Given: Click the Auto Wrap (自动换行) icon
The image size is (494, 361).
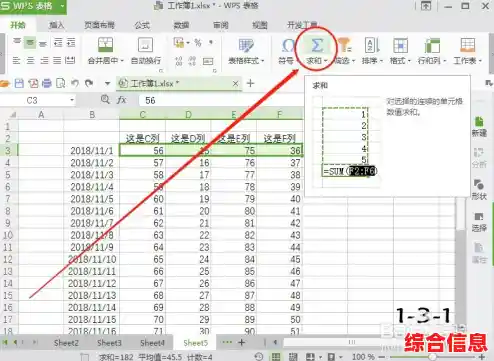Looking at the screenshot, I should tap(145, 45).
